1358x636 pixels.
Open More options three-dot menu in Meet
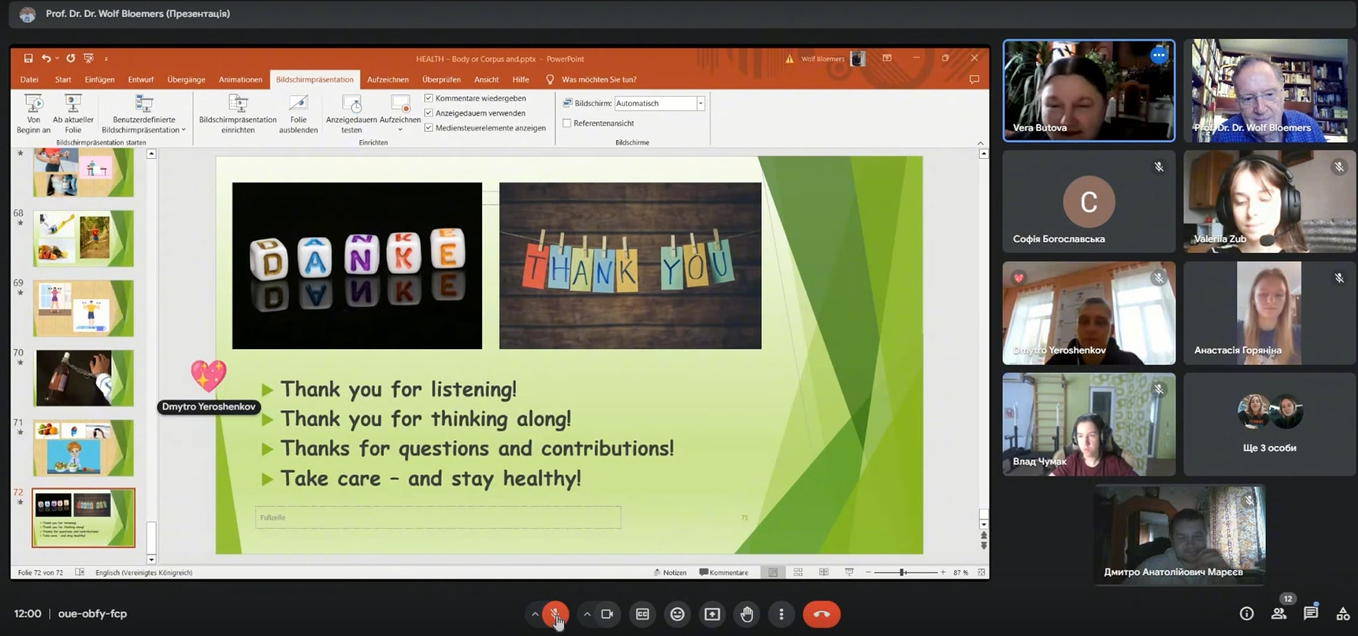pos(781,614)
